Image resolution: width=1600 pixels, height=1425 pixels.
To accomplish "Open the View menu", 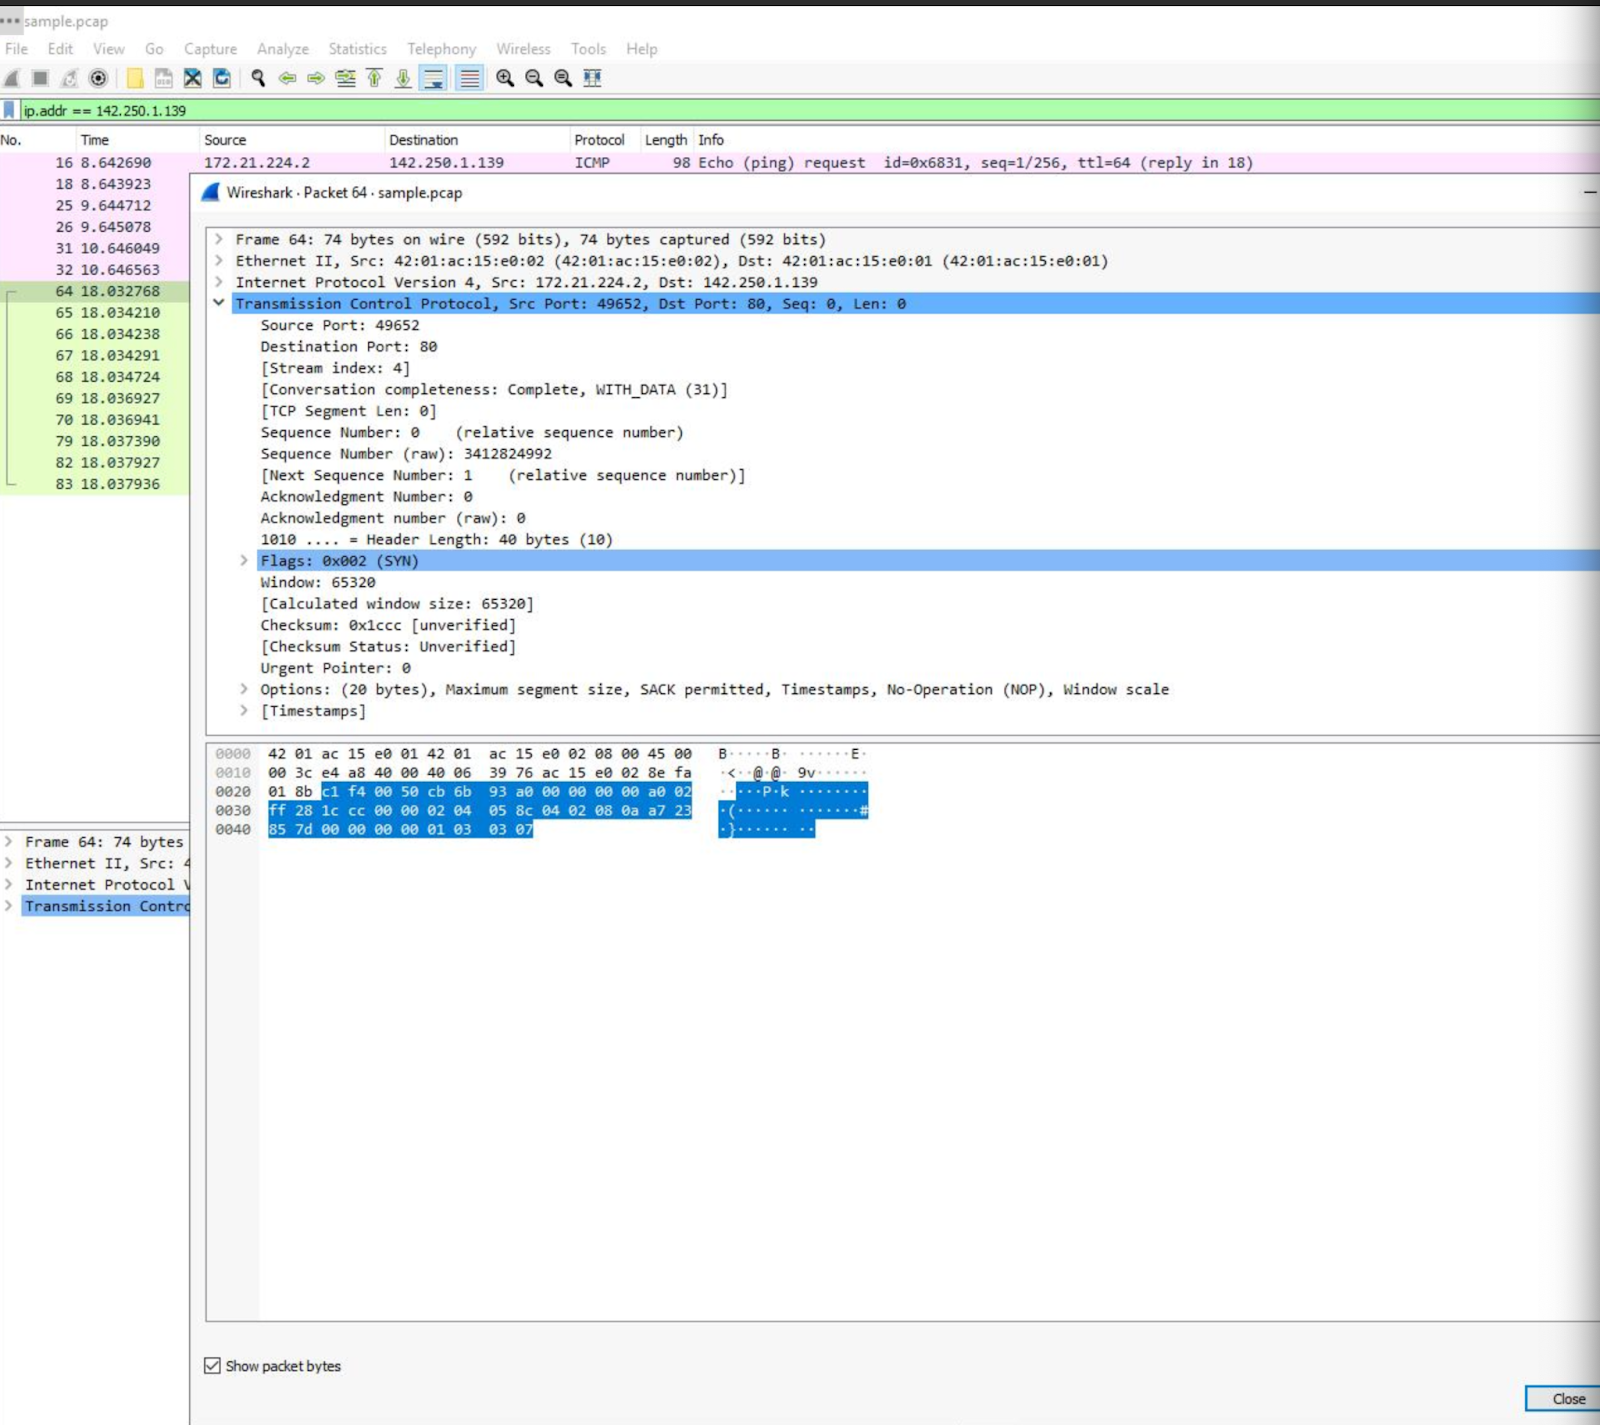I will point(109,49).
